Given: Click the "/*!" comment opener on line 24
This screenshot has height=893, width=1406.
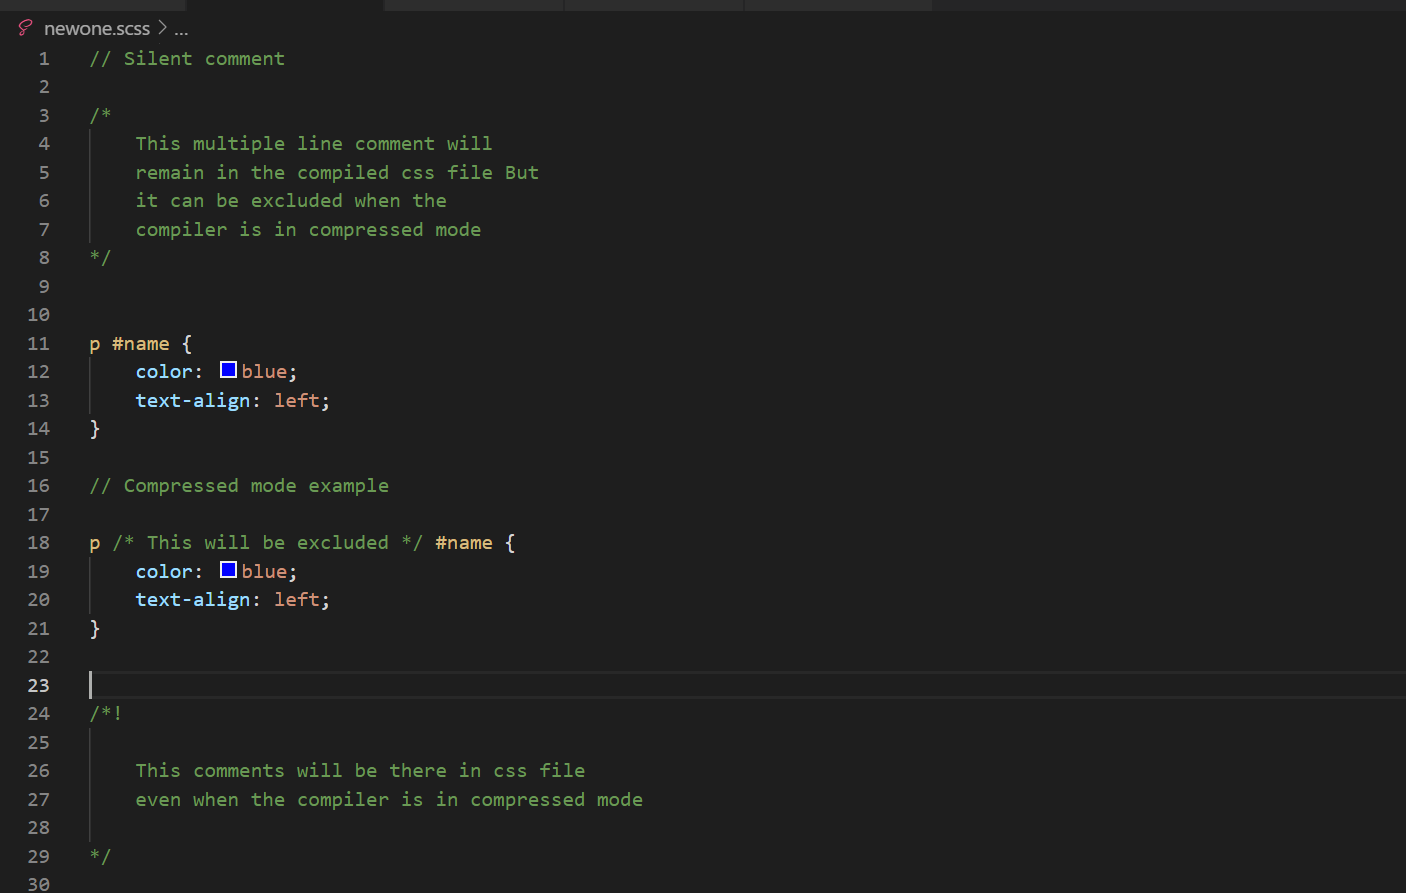Looking at the screenshot, I should coord(105,714).
